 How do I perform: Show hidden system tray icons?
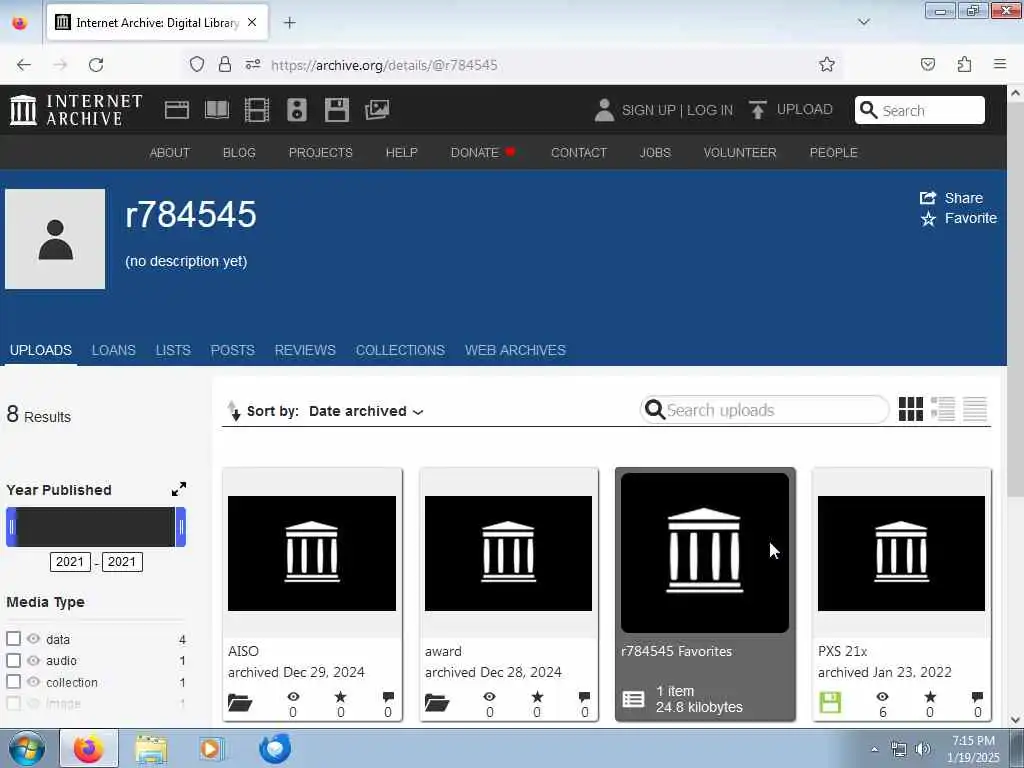874,749
